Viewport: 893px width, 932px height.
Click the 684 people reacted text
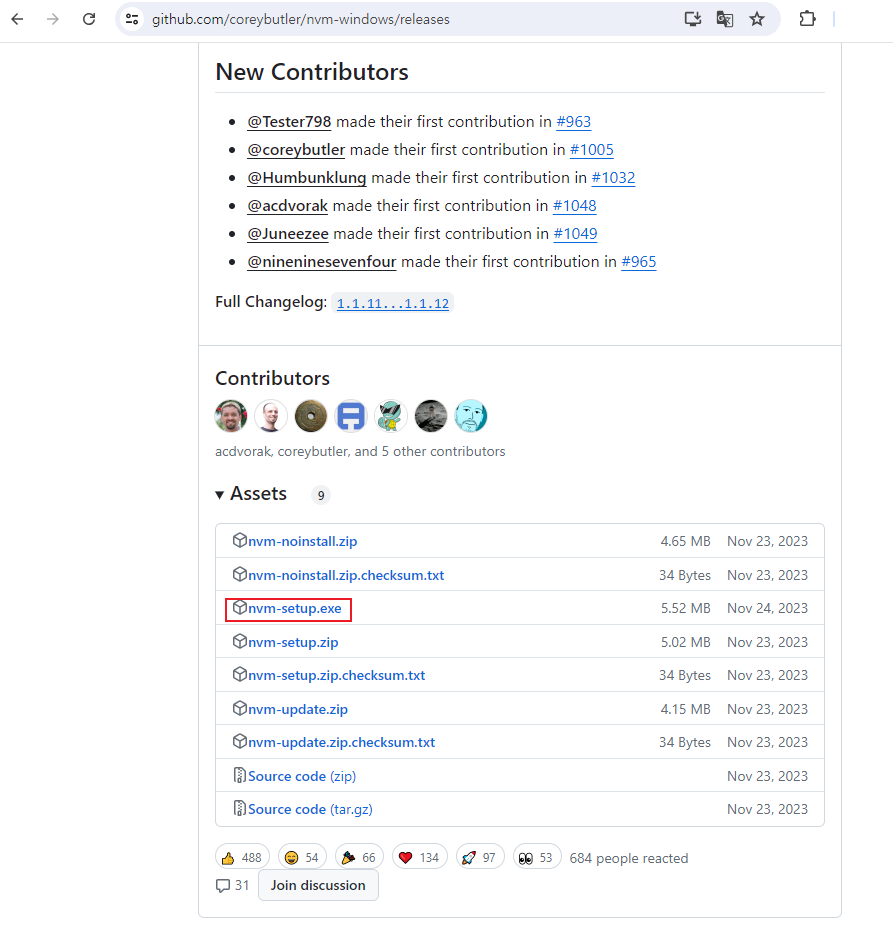pyautogui.click(x=628, y=858)
